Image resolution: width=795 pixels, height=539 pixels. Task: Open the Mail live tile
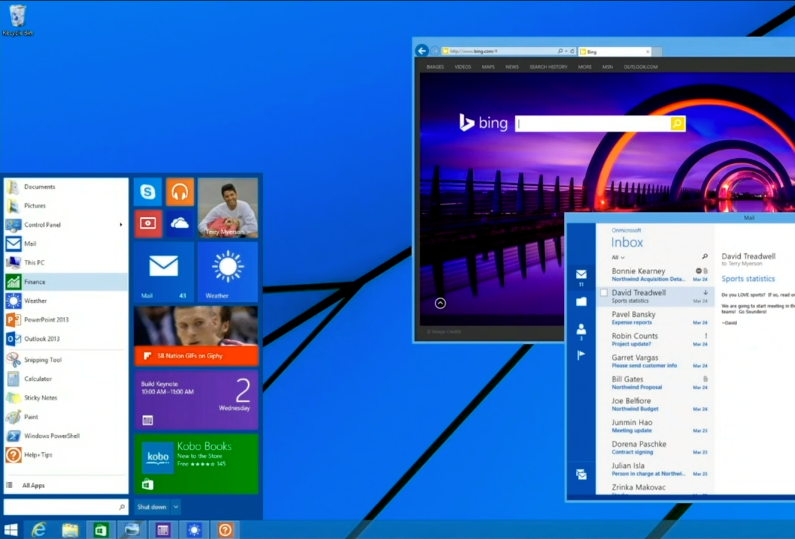point(164,272)
